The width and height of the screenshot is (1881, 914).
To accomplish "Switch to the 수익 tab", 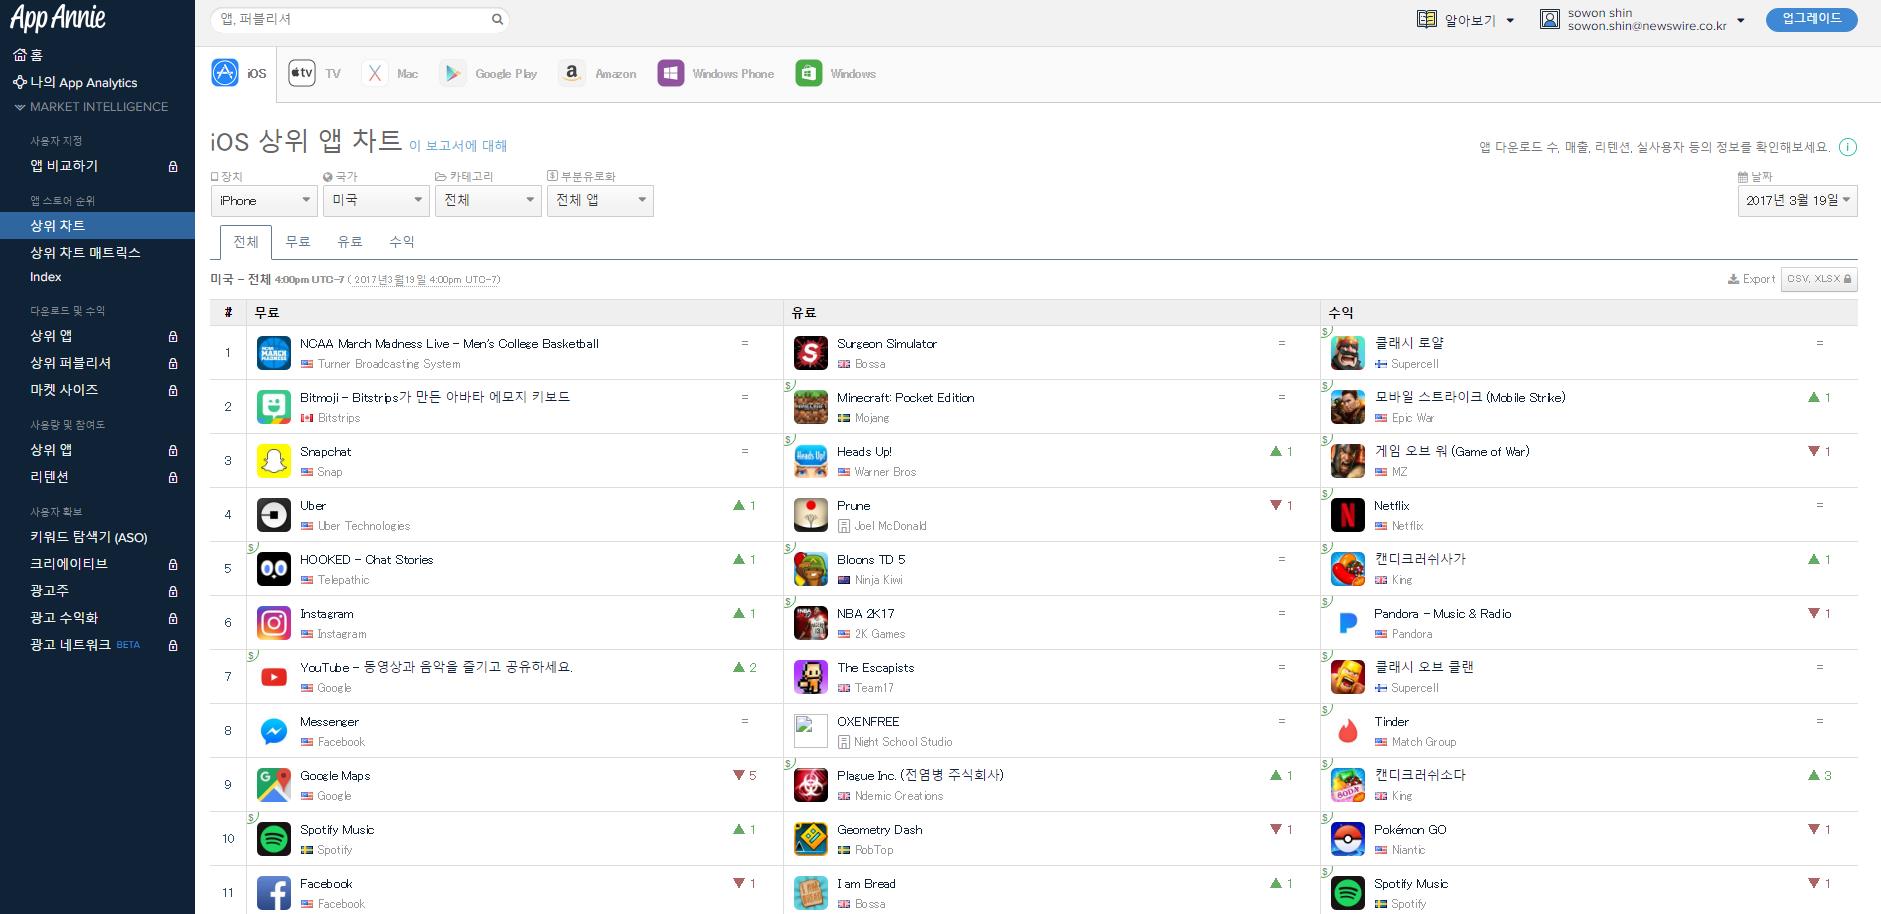I will pyautogui.click(x=401, y=242).
